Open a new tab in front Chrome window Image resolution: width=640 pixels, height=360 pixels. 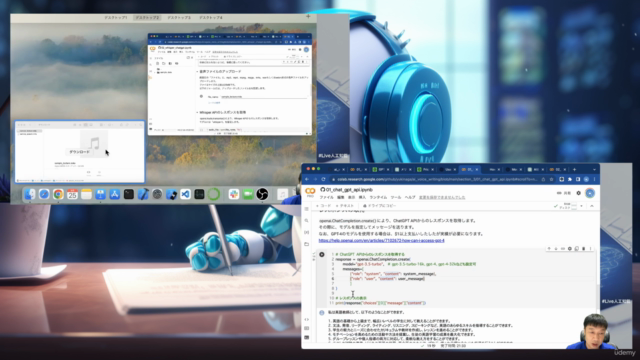pyautogui.click(x=574, y=169)
